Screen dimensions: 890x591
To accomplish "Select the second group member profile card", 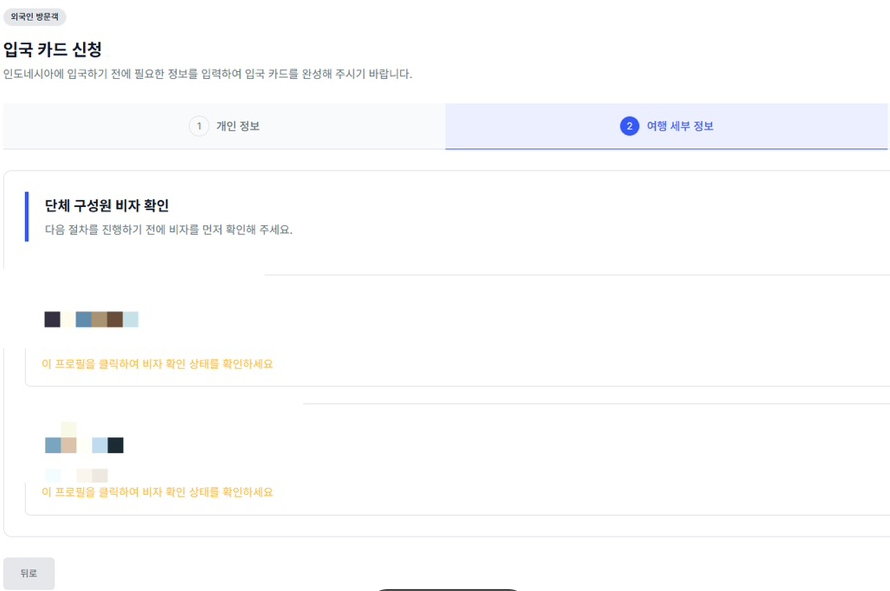I will [x=457, y=459].
